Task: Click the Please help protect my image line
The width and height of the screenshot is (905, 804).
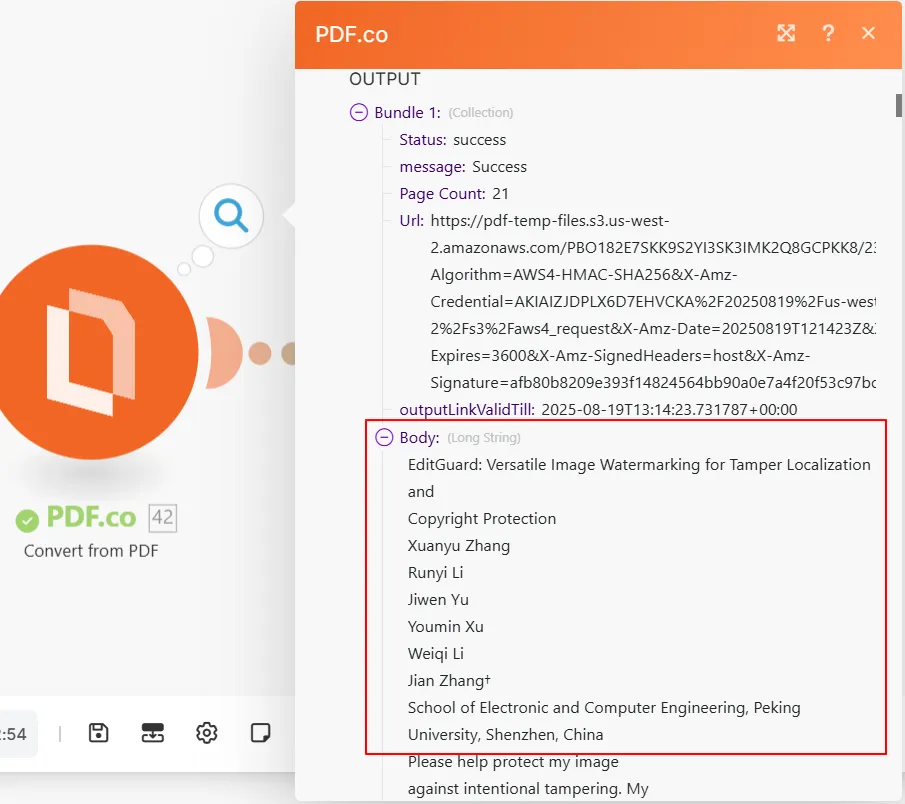Action: tap(513, 762)
